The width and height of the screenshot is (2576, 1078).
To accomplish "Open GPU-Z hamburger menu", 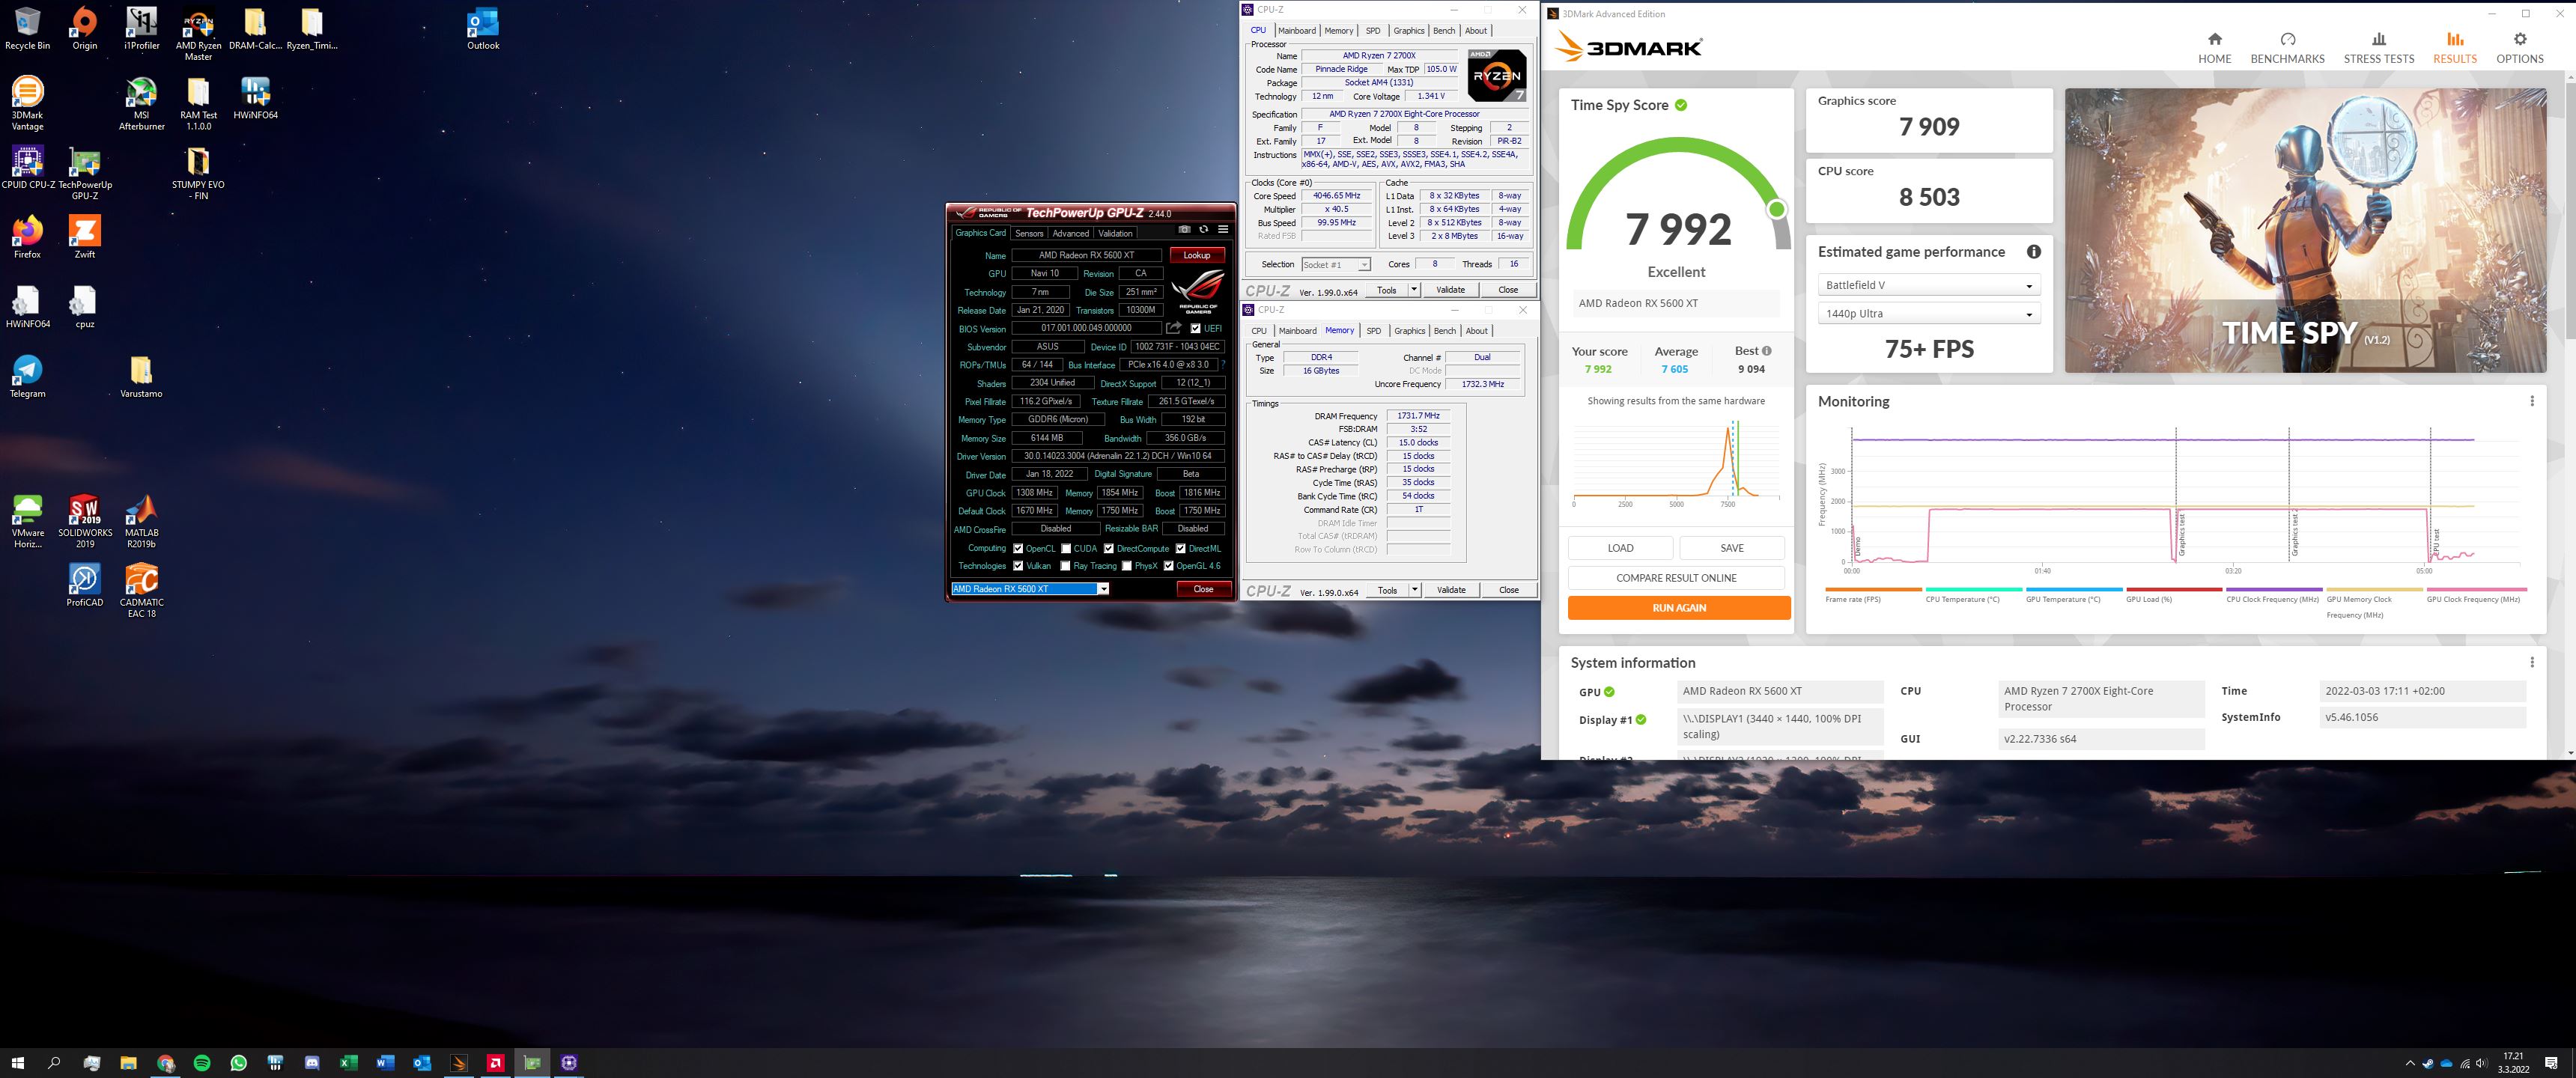I will pyautogui.click(x=1222, y=229).
